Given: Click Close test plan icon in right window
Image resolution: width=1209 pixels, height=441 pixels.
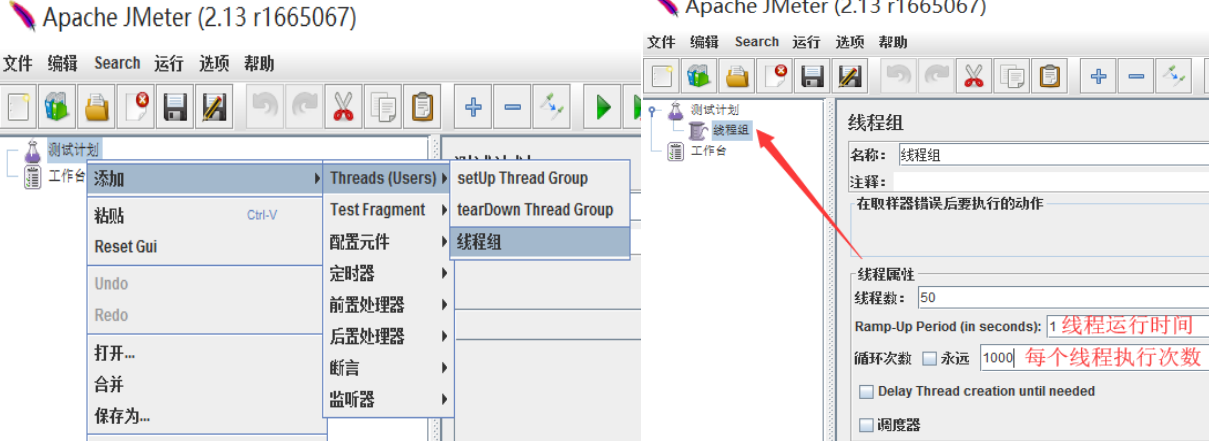Looking at the screenshot, I should point(775,76).
